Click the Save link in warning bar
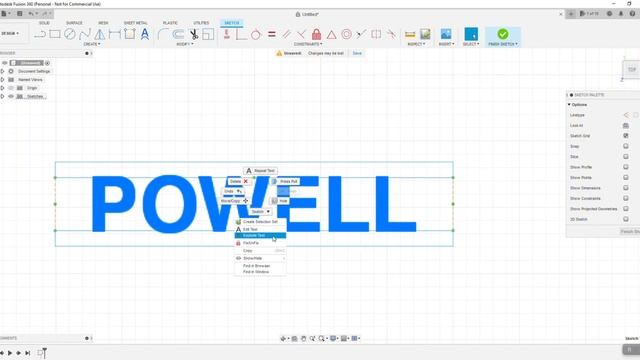640x360 pixels. (357, 53)
